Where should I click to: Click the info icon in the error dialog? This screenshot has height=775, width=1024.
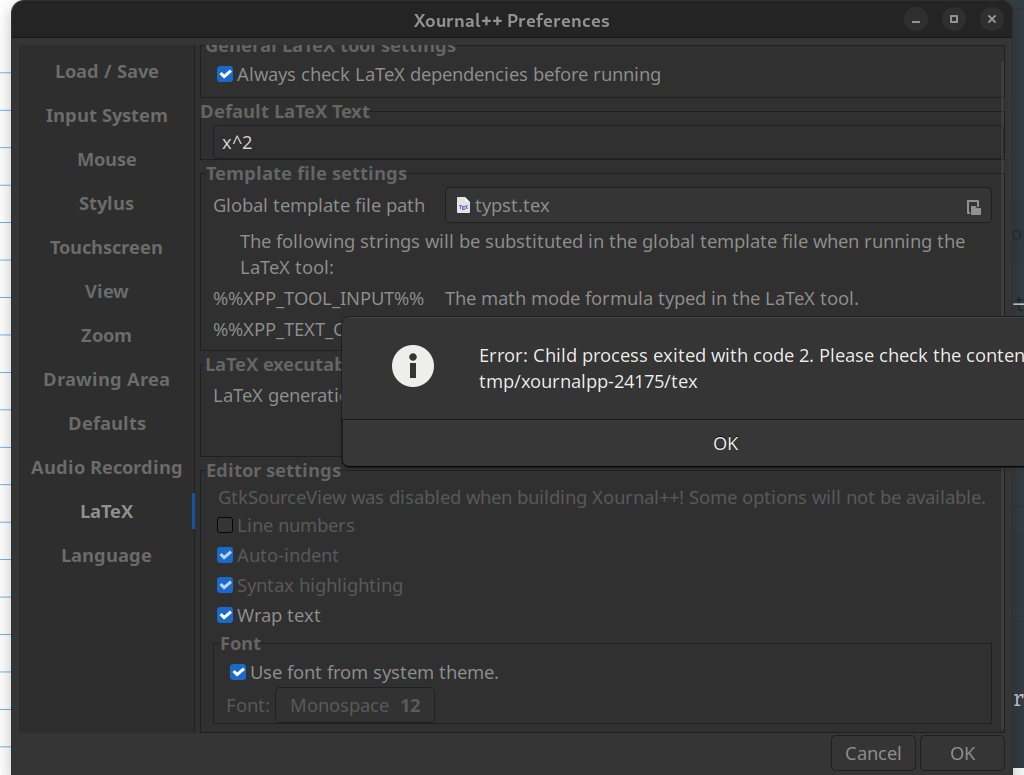point(413,366)
